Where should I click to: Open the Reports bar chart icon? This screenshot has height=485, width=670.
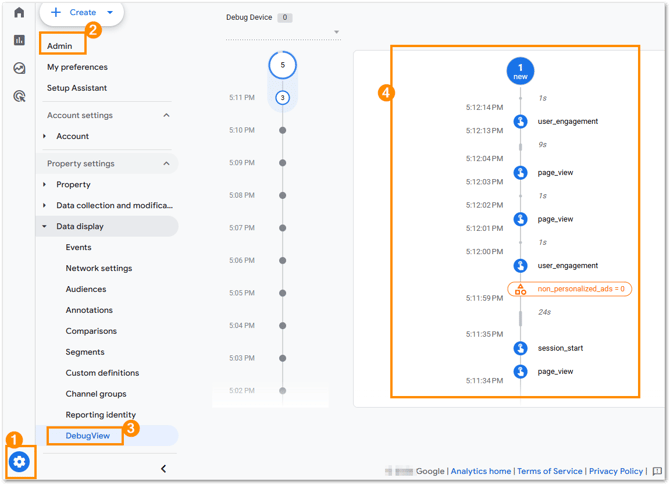click(19, 40)
